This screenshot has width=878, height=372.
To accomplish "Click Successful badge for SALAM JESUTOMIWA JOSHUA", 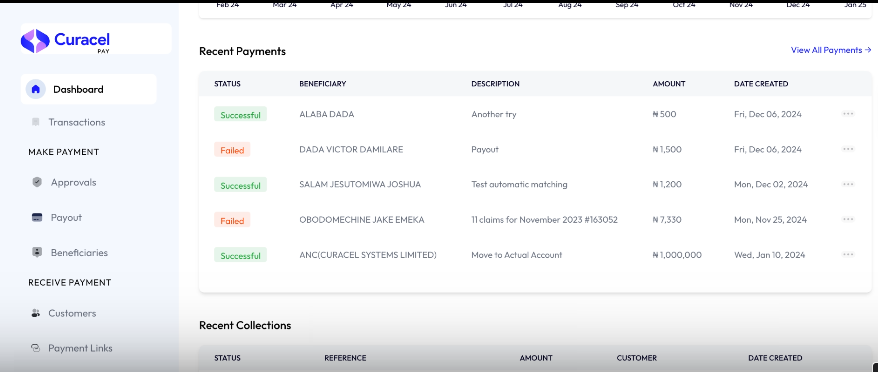I will (240, 185).
